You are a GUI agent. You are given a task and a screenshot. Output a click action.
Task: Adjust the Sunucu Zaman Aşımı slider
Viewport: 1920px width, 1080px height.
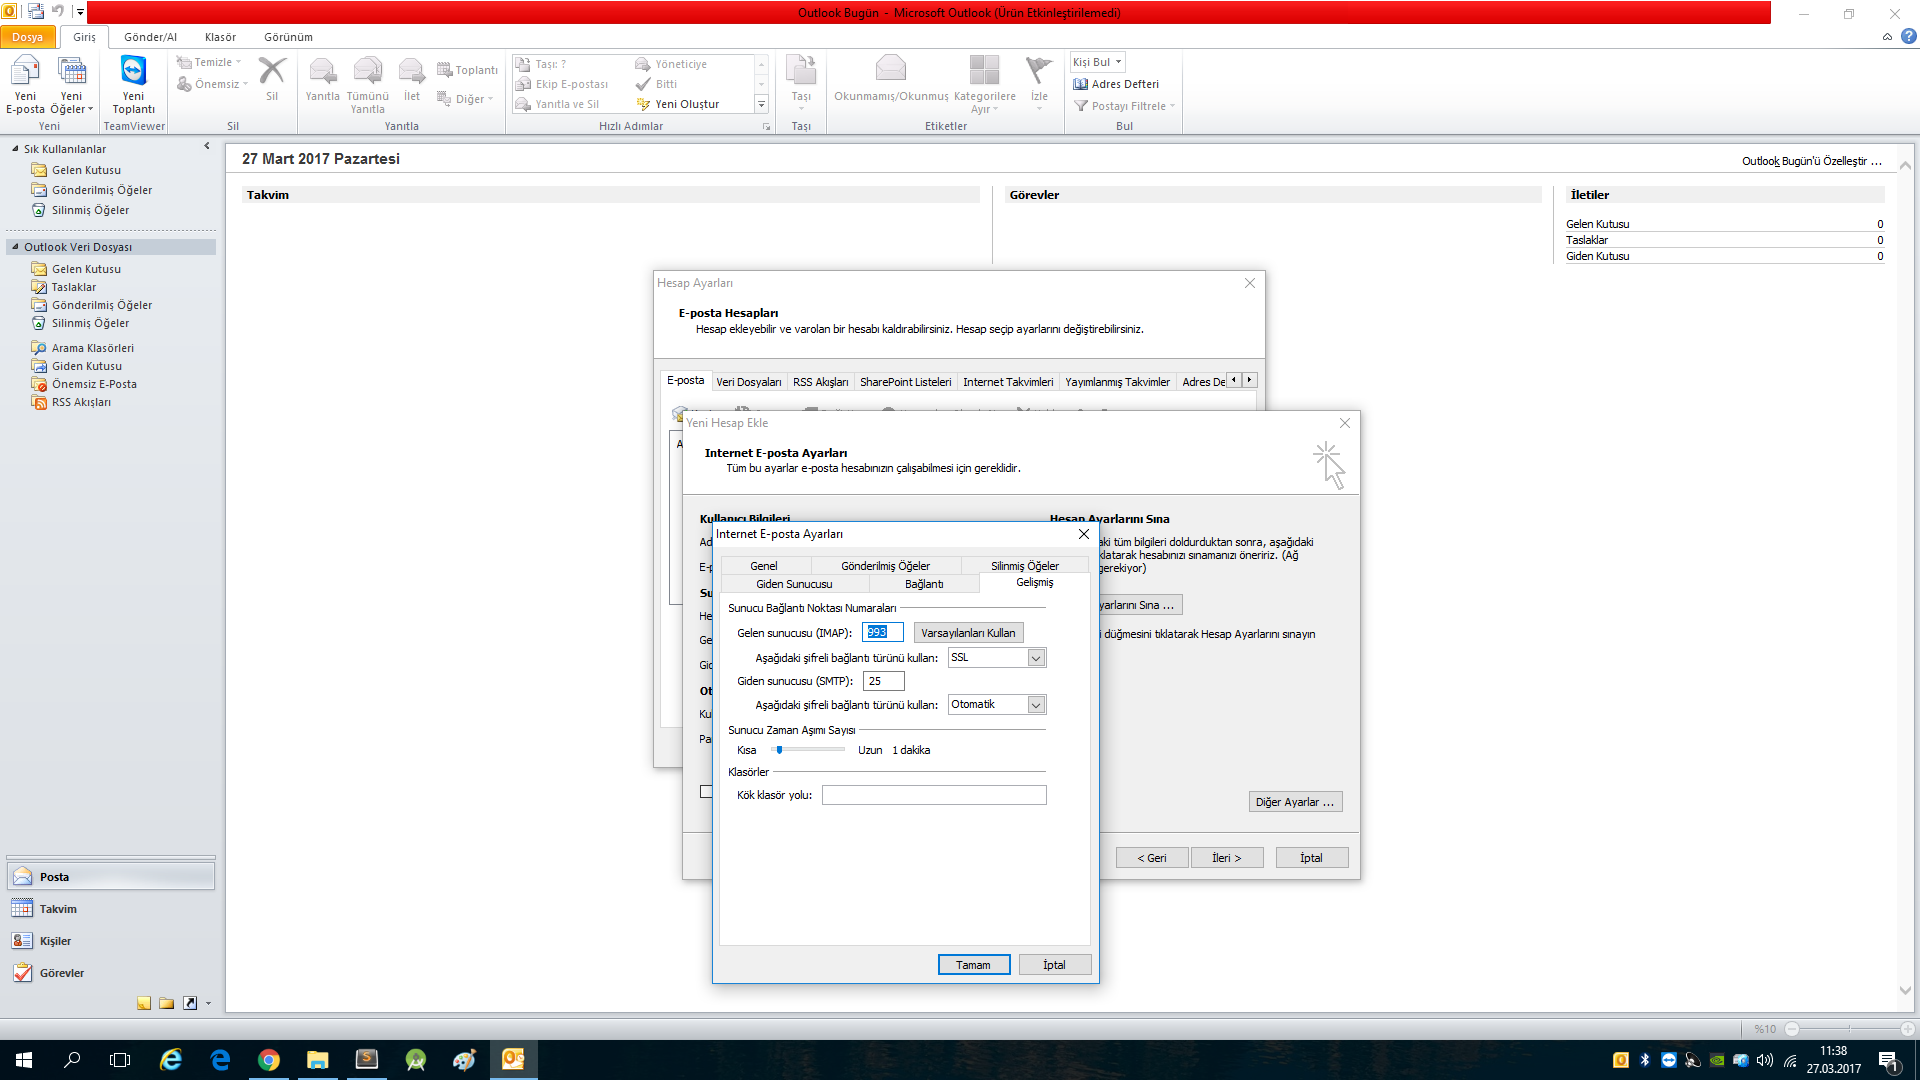(779, 750)
